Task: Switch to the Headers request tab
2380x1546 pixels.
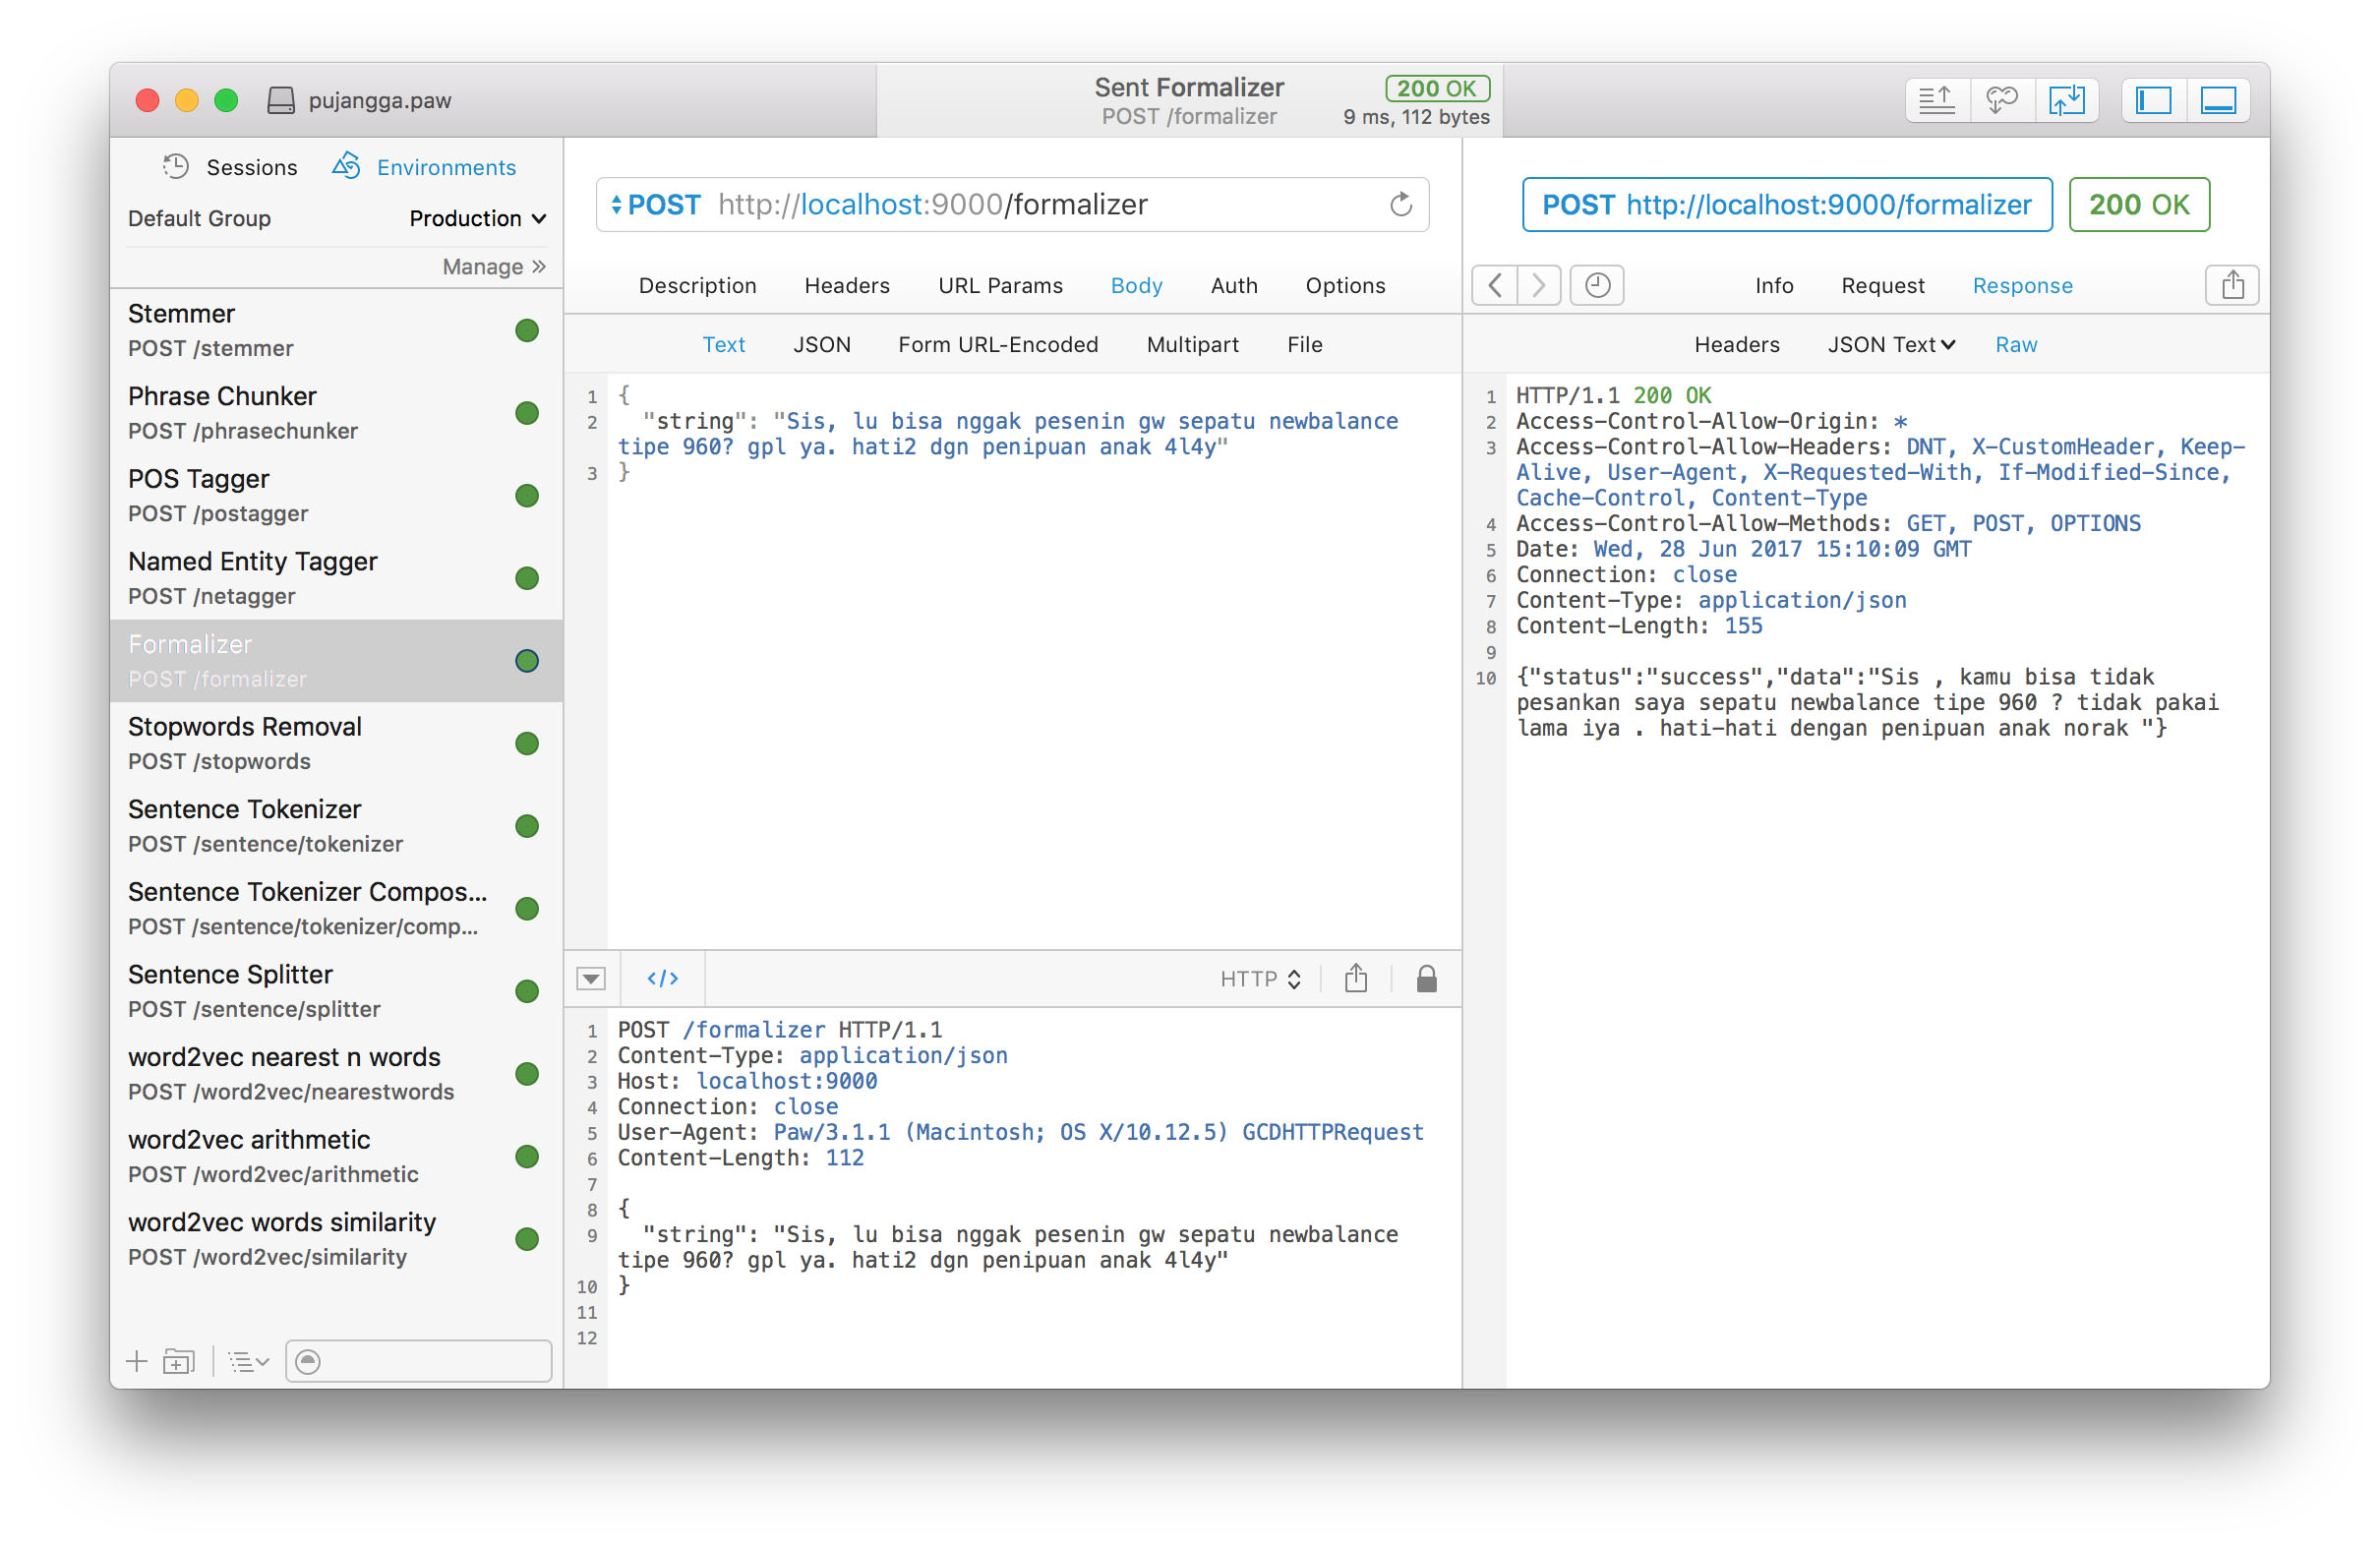Action: [846, 286]
